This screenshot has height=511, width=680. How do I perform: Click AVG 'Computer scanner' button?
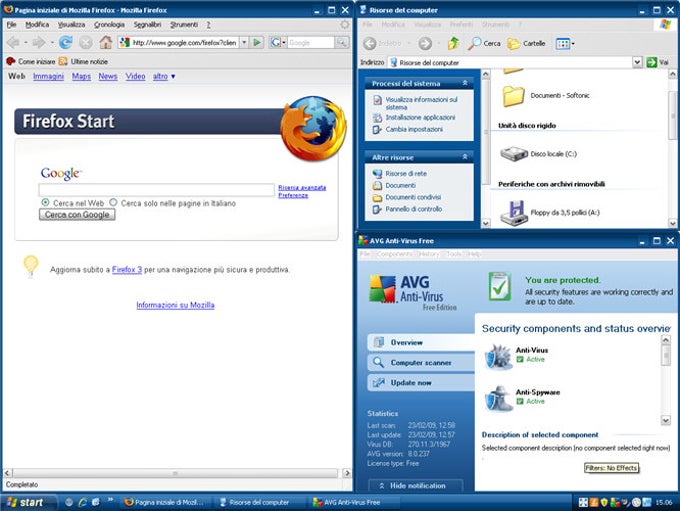point(421,362)
